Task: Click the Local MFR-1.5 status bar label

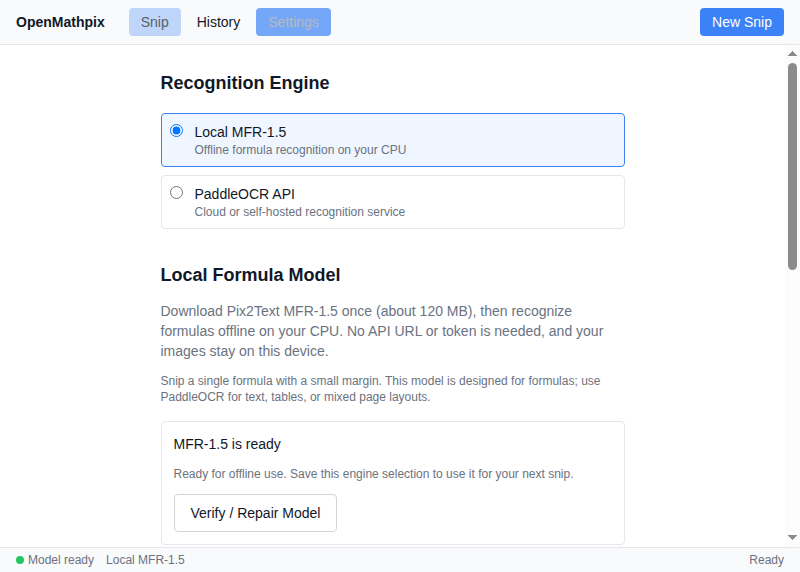Action: click(145, 560)
